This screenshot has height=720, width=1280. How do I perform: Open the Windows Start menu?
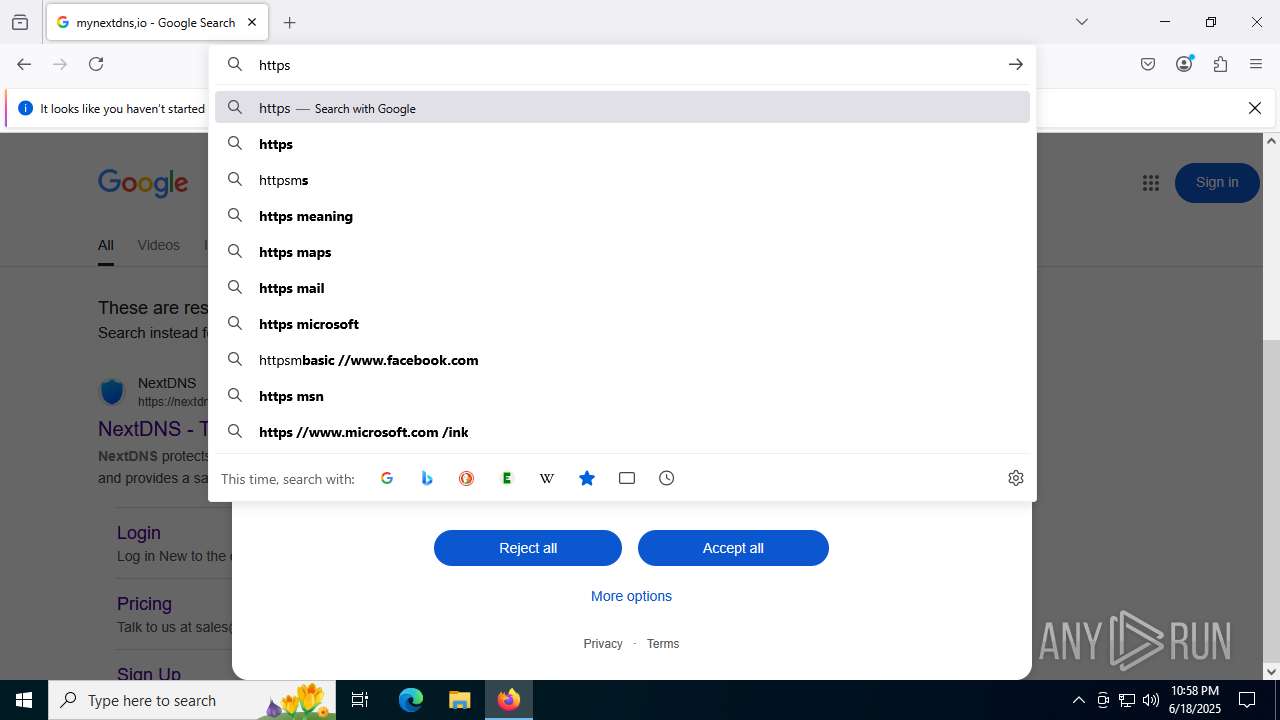coord(24,700)
